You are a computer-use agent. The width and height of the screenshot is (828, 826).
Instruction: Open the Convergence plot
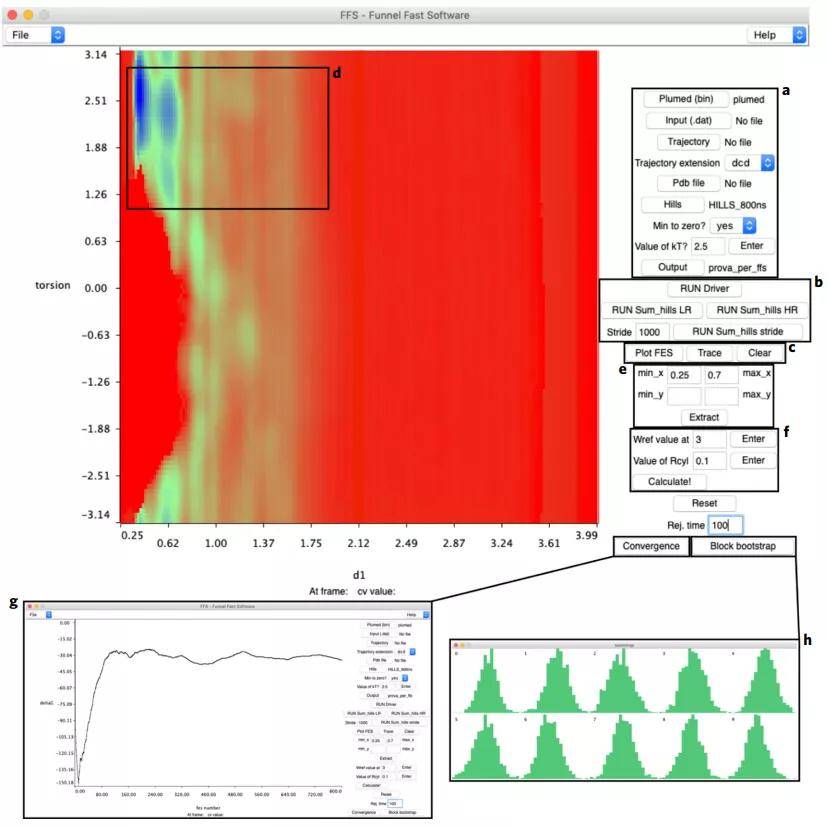coord(651,547)
